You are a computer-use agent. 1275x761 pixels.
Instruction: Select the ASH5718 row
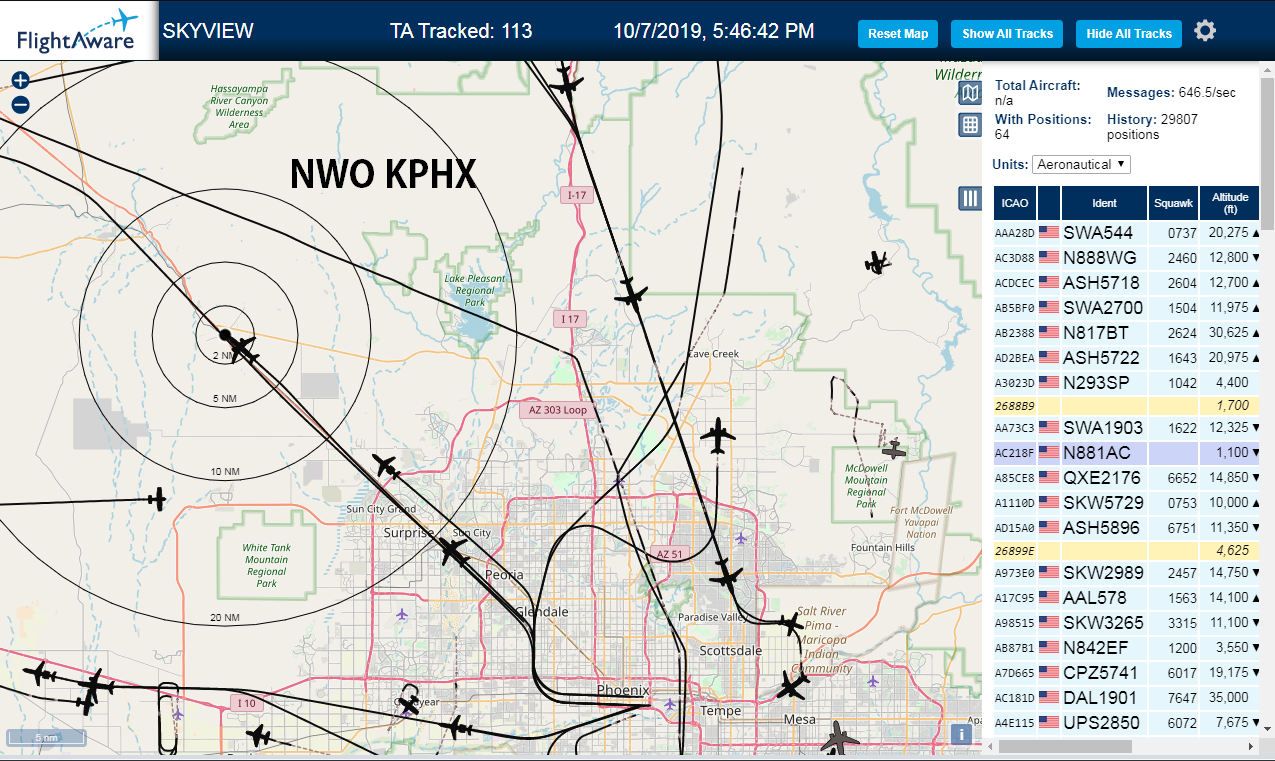[x=1127, y=282]
